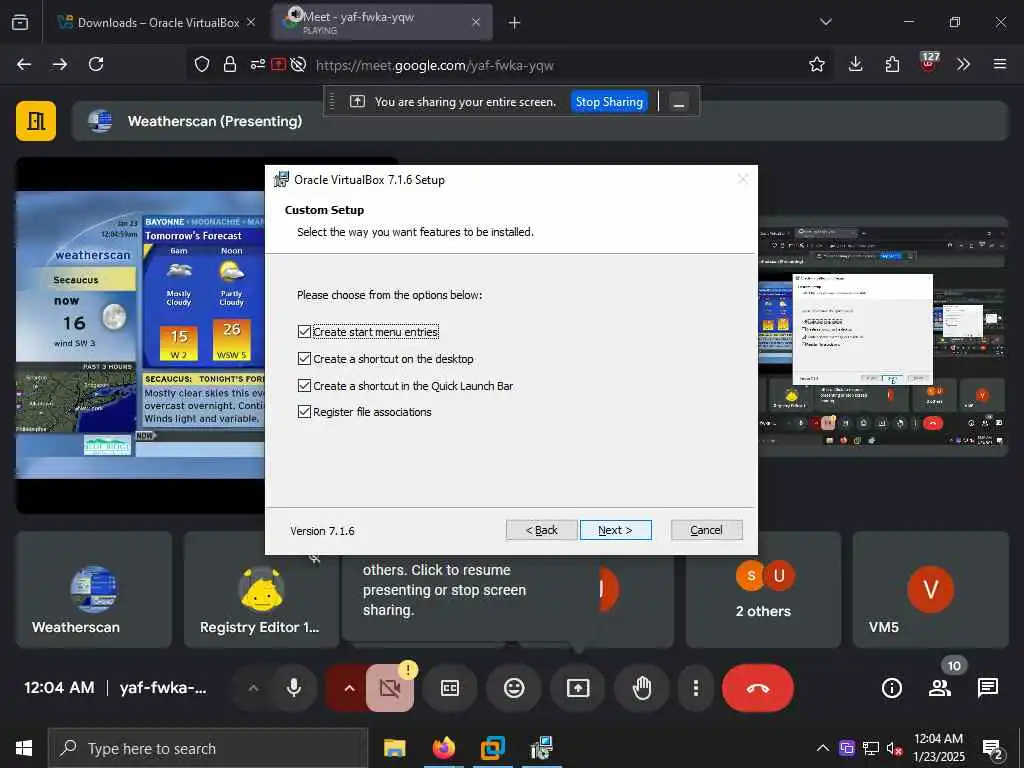Bookmark this page with star icon

[x=816, y=64]
